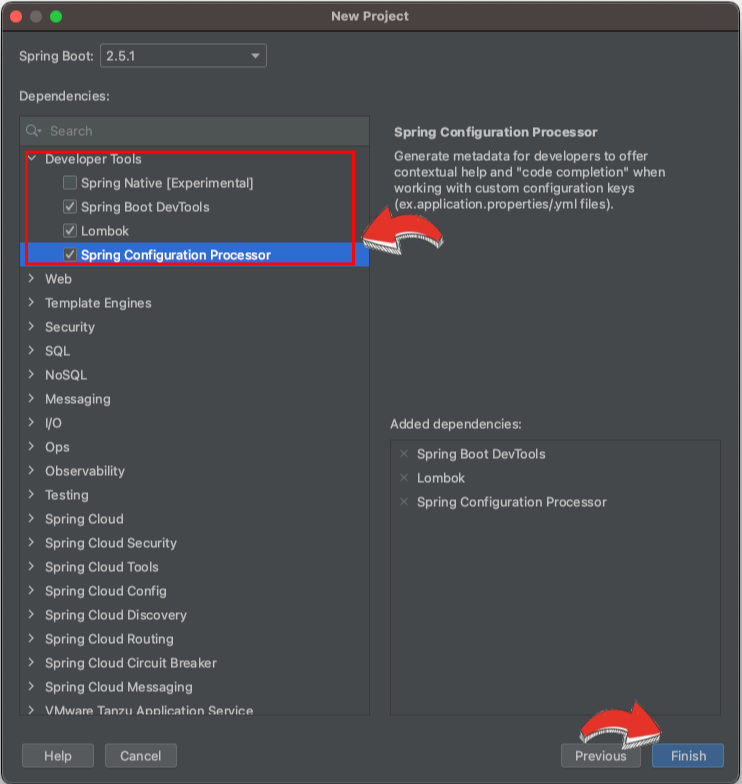The image size is (742, 784).
Task: Remove Lombok from added dependencies
Action: coord(404,478)
